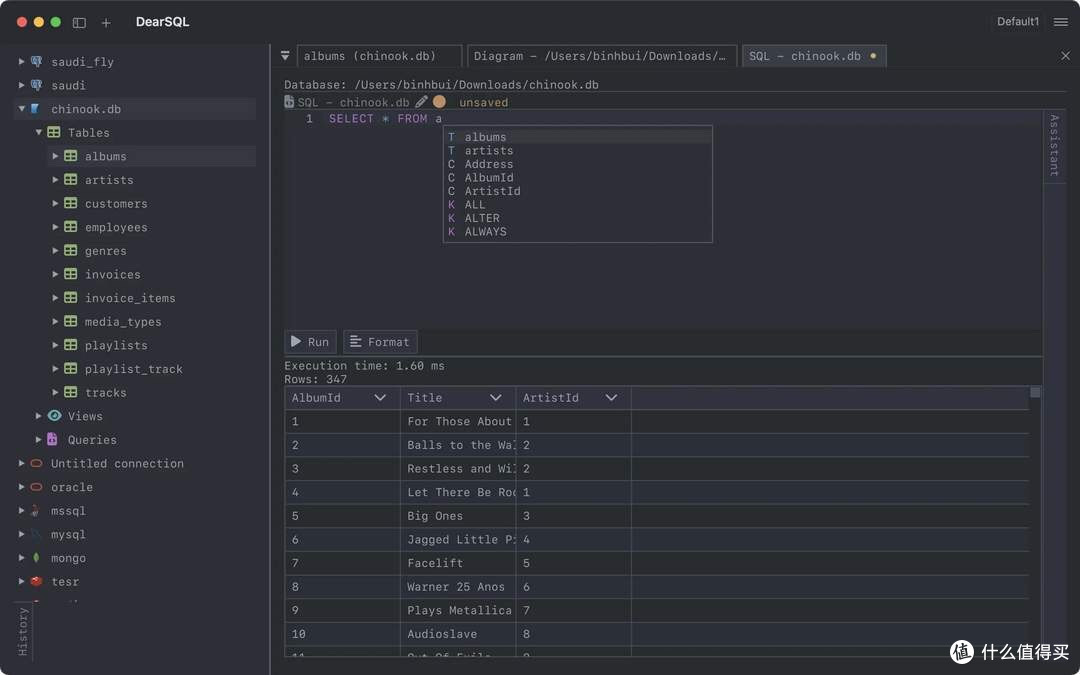Click the orange unsaved status dot

click(x=439, y=102)
